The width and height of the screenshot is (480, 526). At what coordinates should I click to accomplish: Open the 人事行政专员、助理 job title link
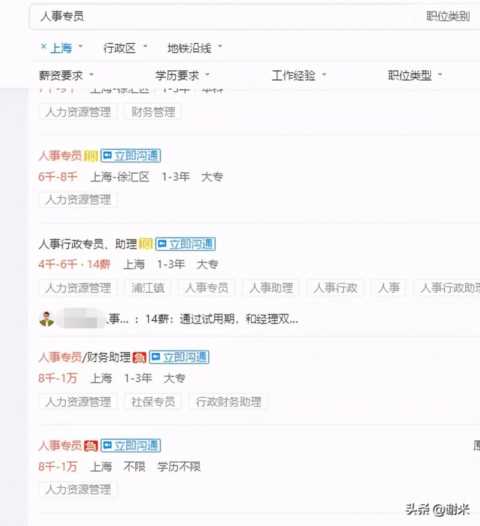88,244
